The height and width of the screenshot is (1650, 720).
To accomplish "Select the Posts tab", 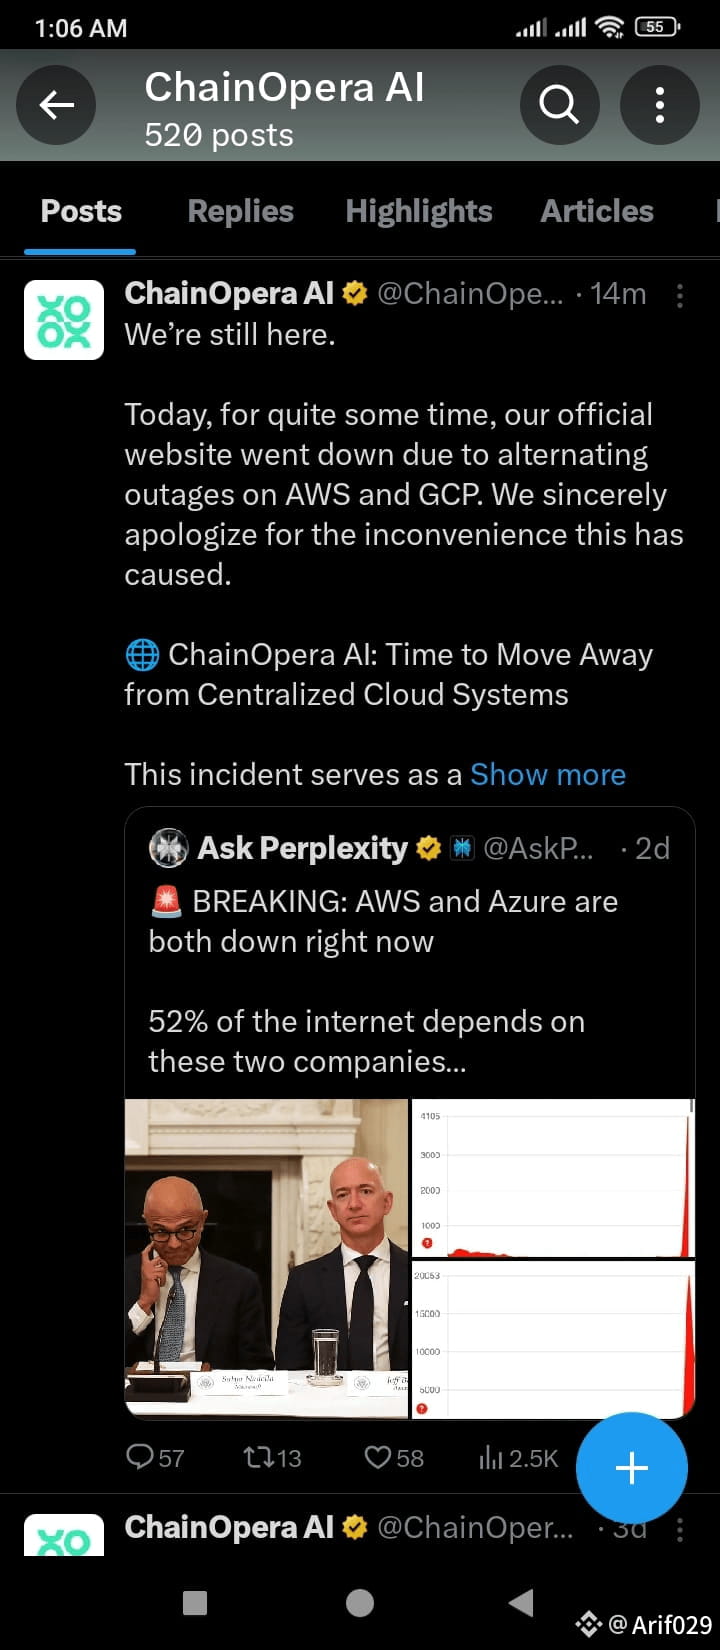I will click(81, 211).
